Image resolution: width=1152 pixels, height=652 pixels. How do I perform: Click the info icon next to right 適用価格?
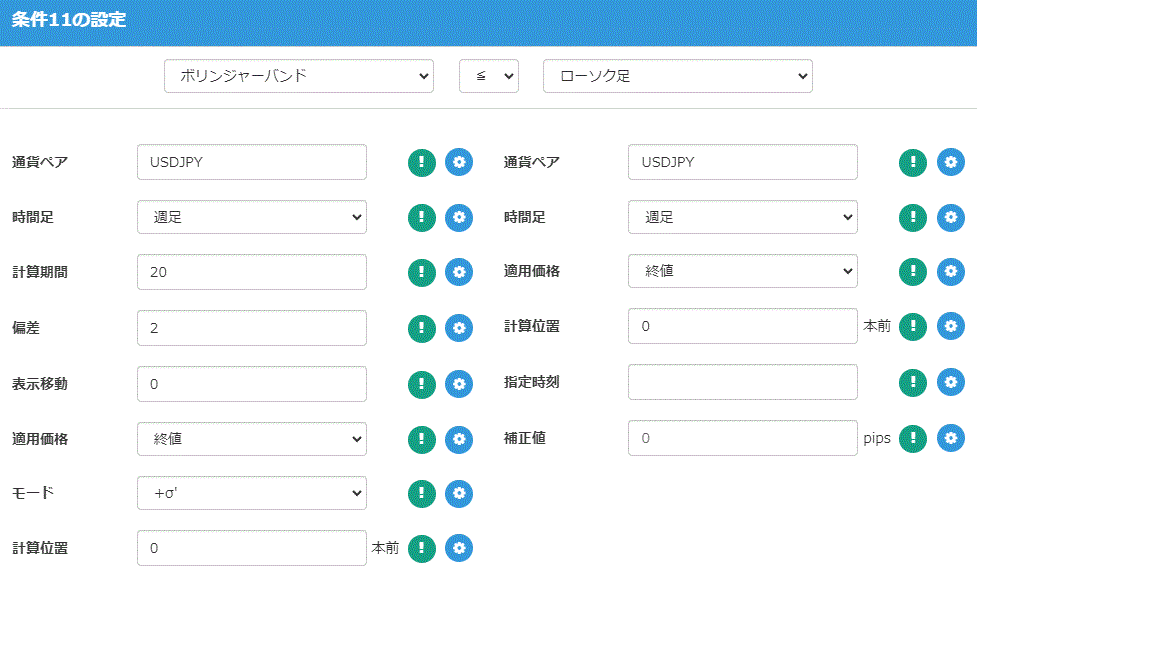912,271
